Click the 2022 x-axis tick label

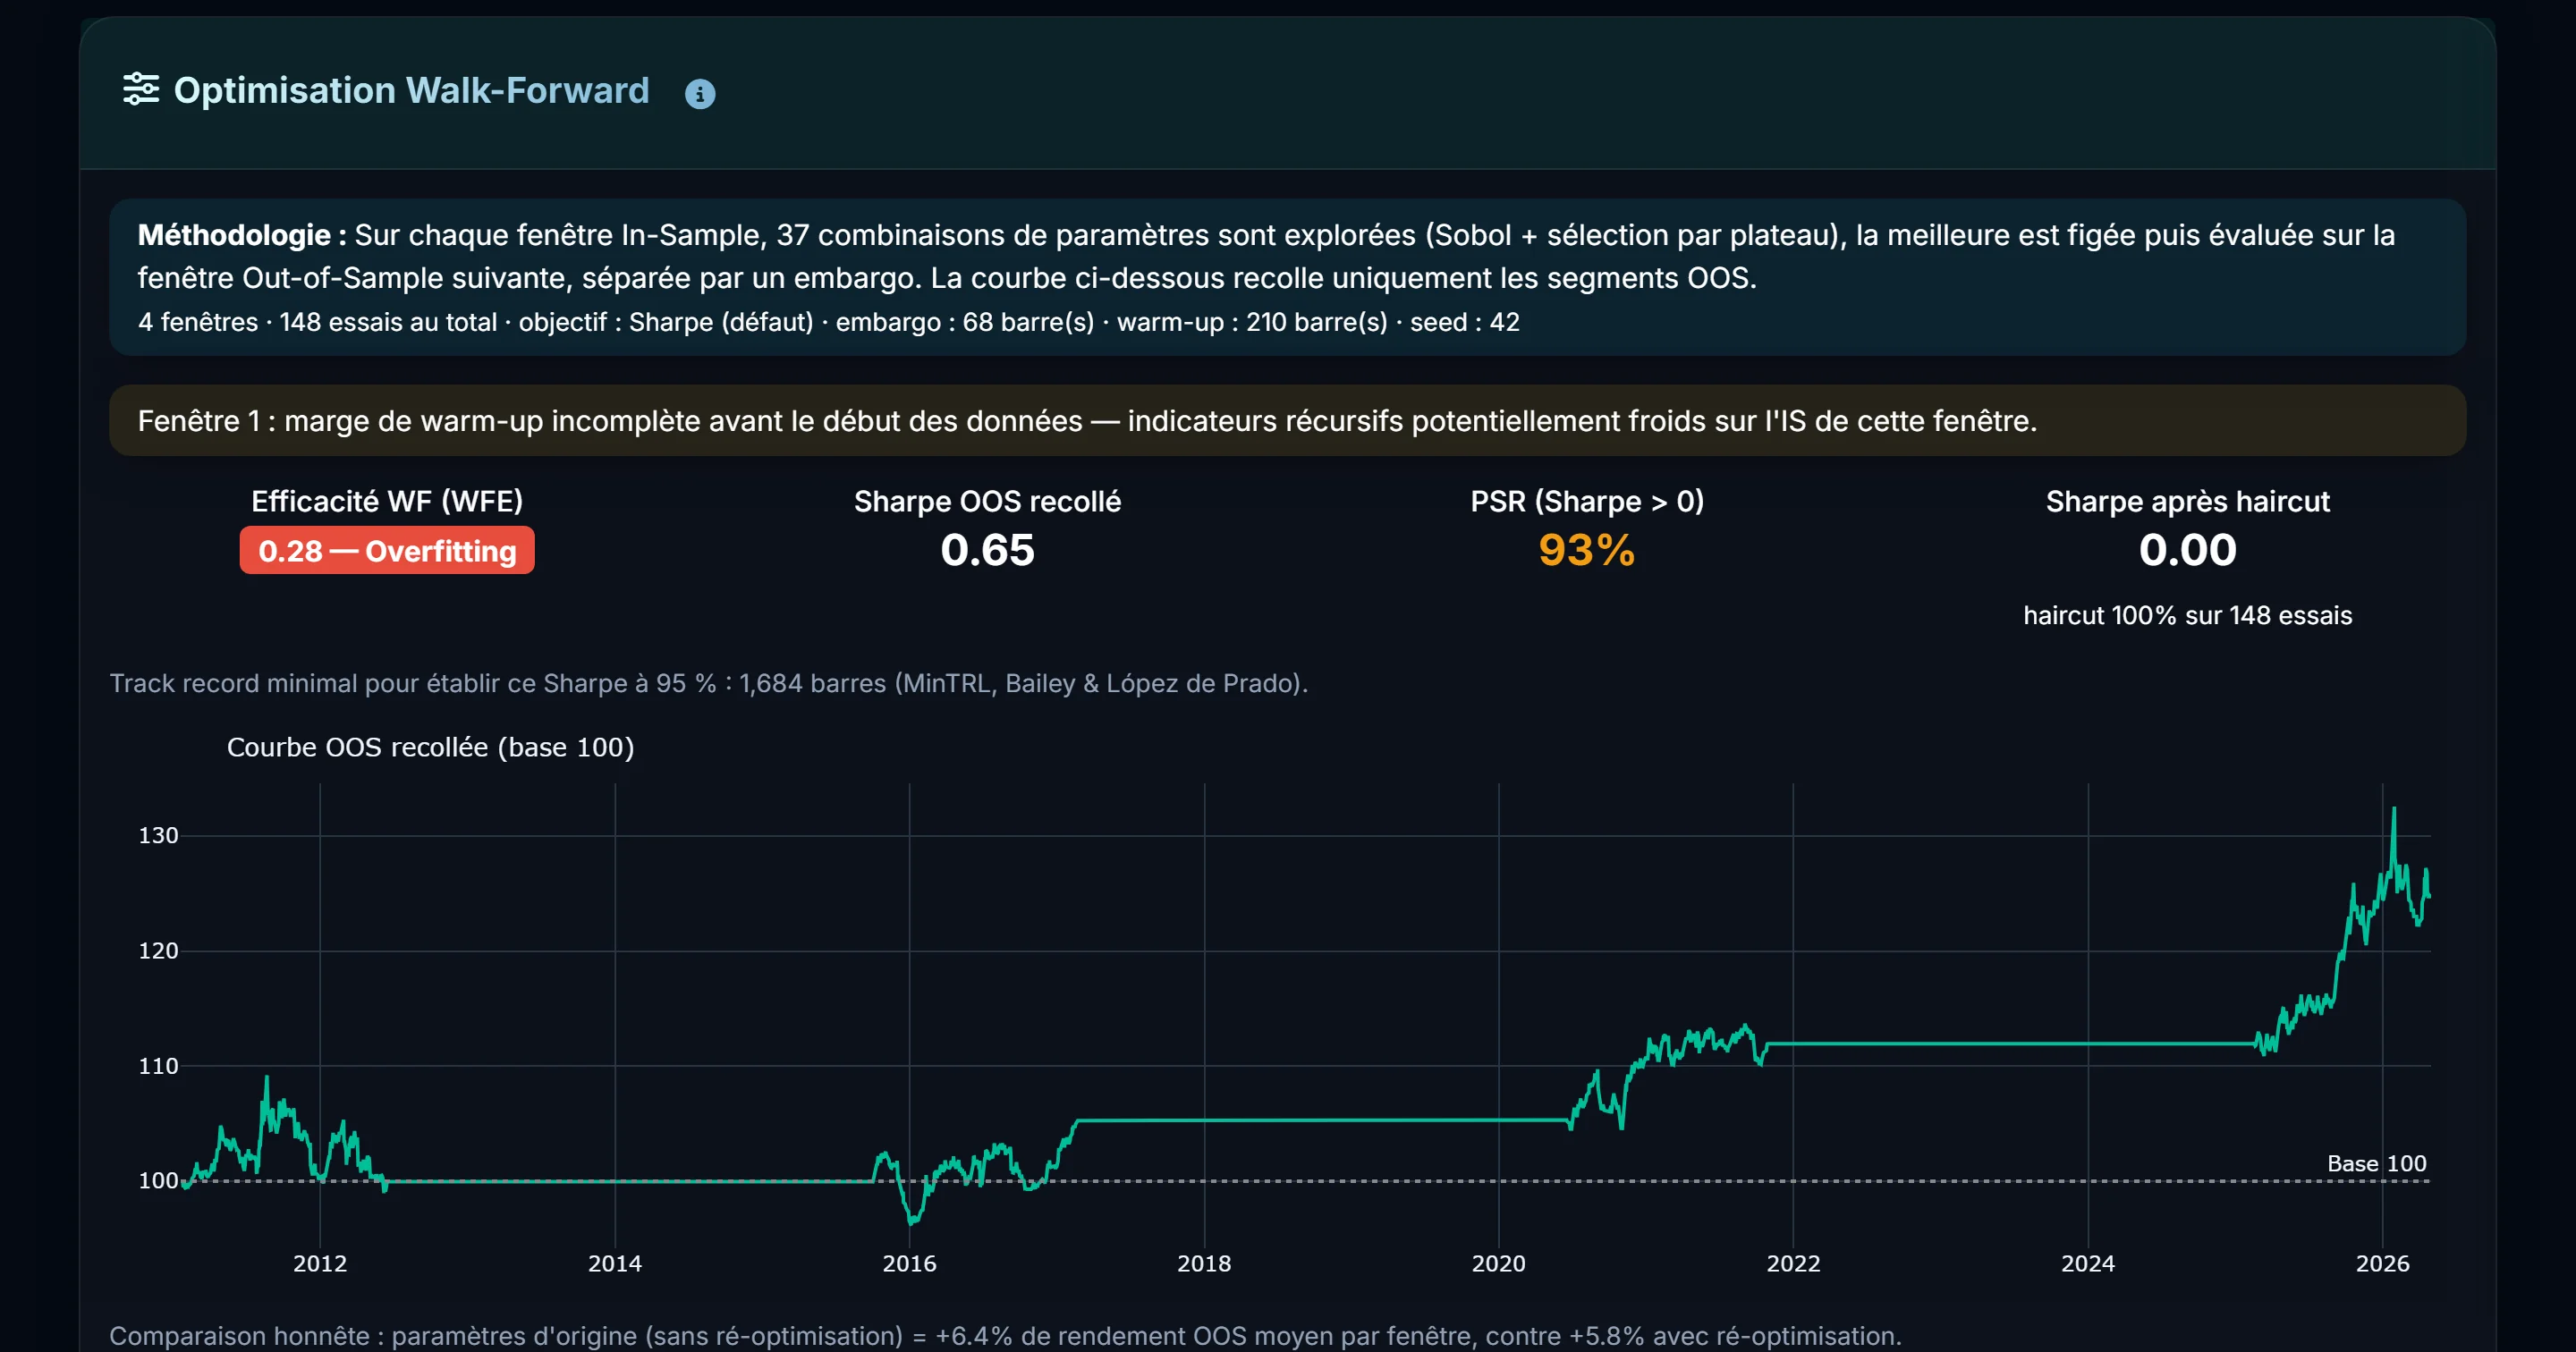1793,1263
